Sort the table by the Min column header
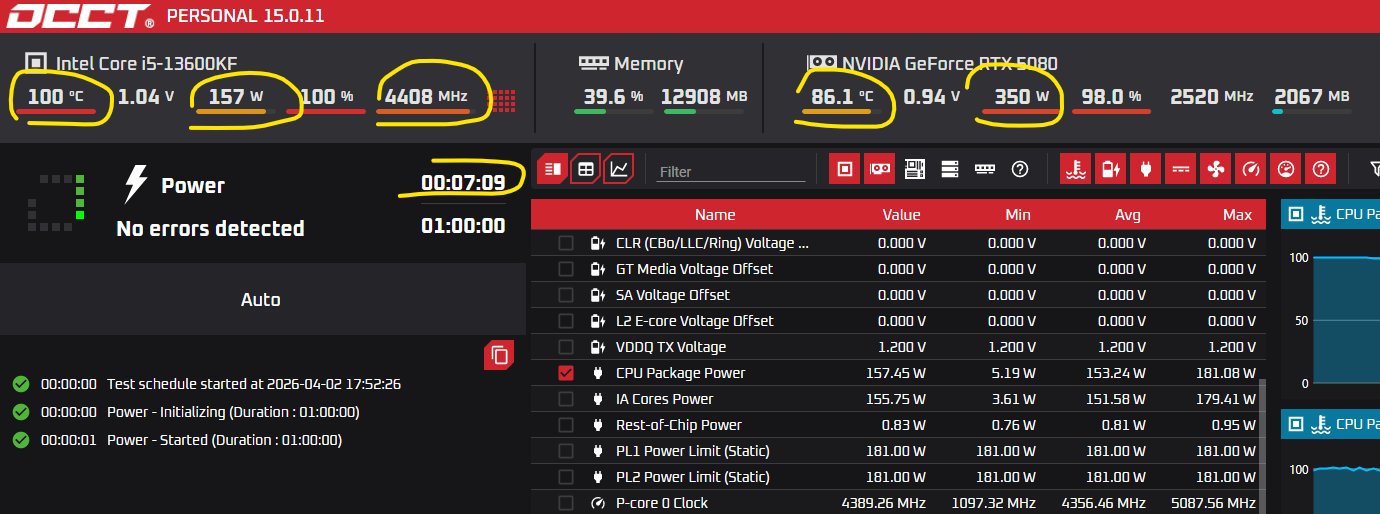 point(1018,214)
